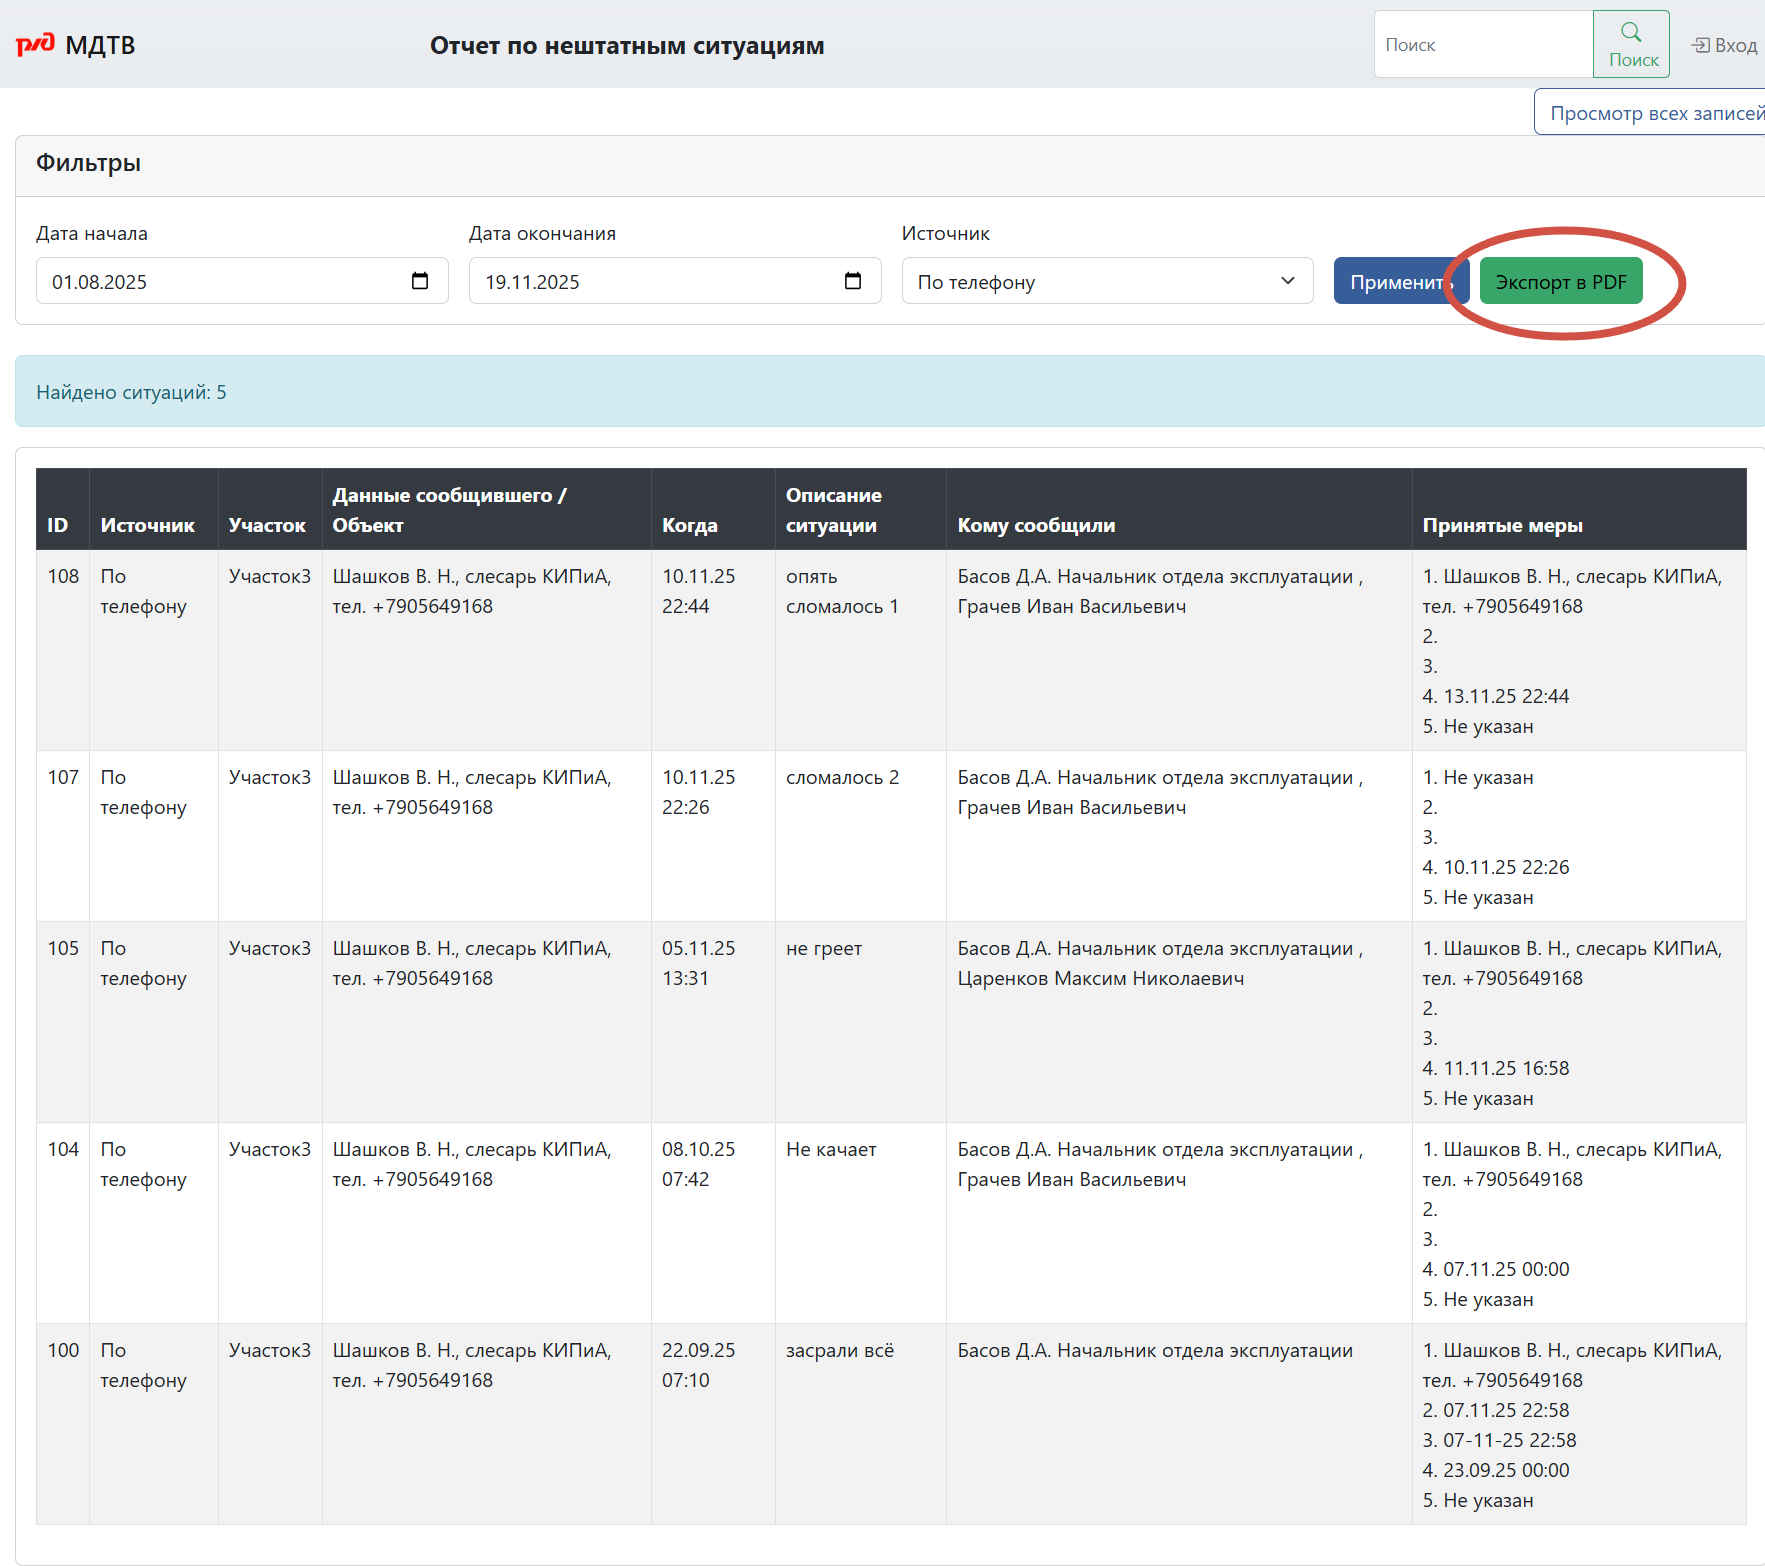Click description 'не греет' in row 105
The image size is (1765, 1566).
coord(823,949)
